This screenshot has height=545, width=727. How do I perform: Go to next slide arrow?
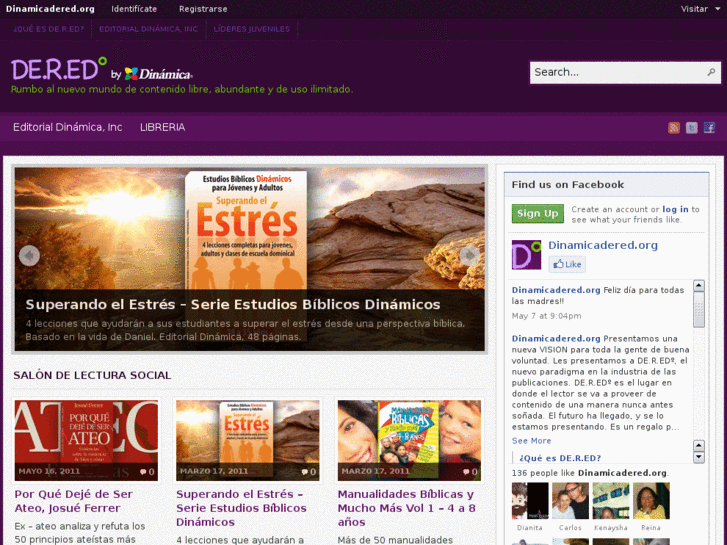point(470,256)
